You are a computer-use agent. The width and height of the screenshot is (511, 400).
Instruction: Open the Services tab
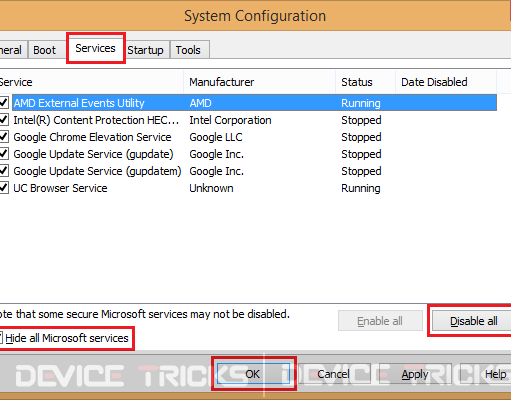[x=95, y=48]
